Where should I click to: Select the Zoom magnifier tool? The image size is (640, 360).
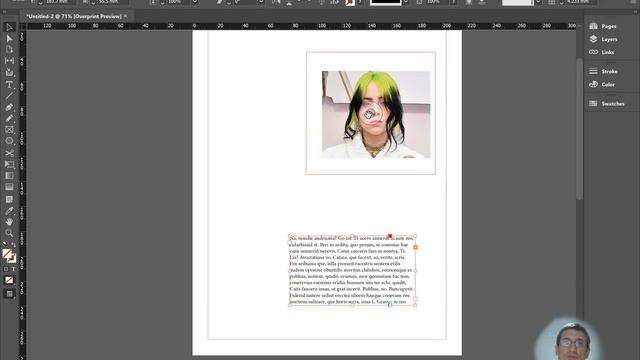[9, 233]
